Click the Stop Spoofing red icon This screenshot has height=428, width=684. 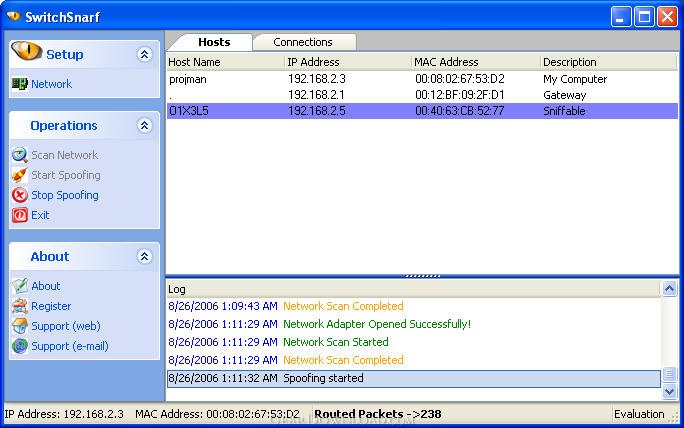[19, 195]
